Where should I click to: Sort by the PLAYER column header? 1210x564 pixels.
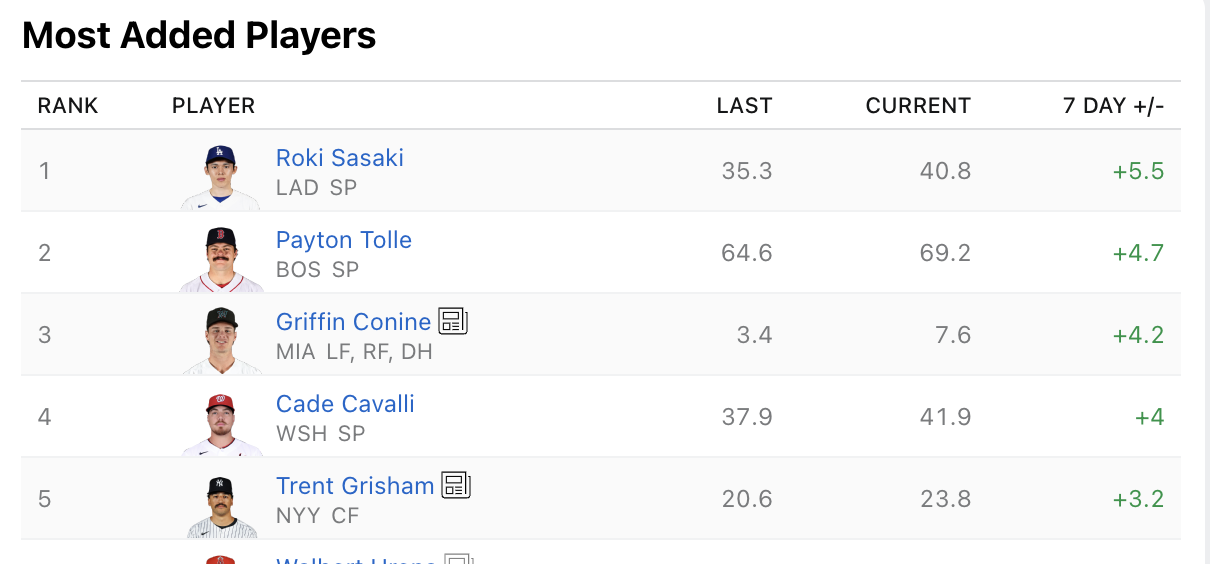click(214, 106)
